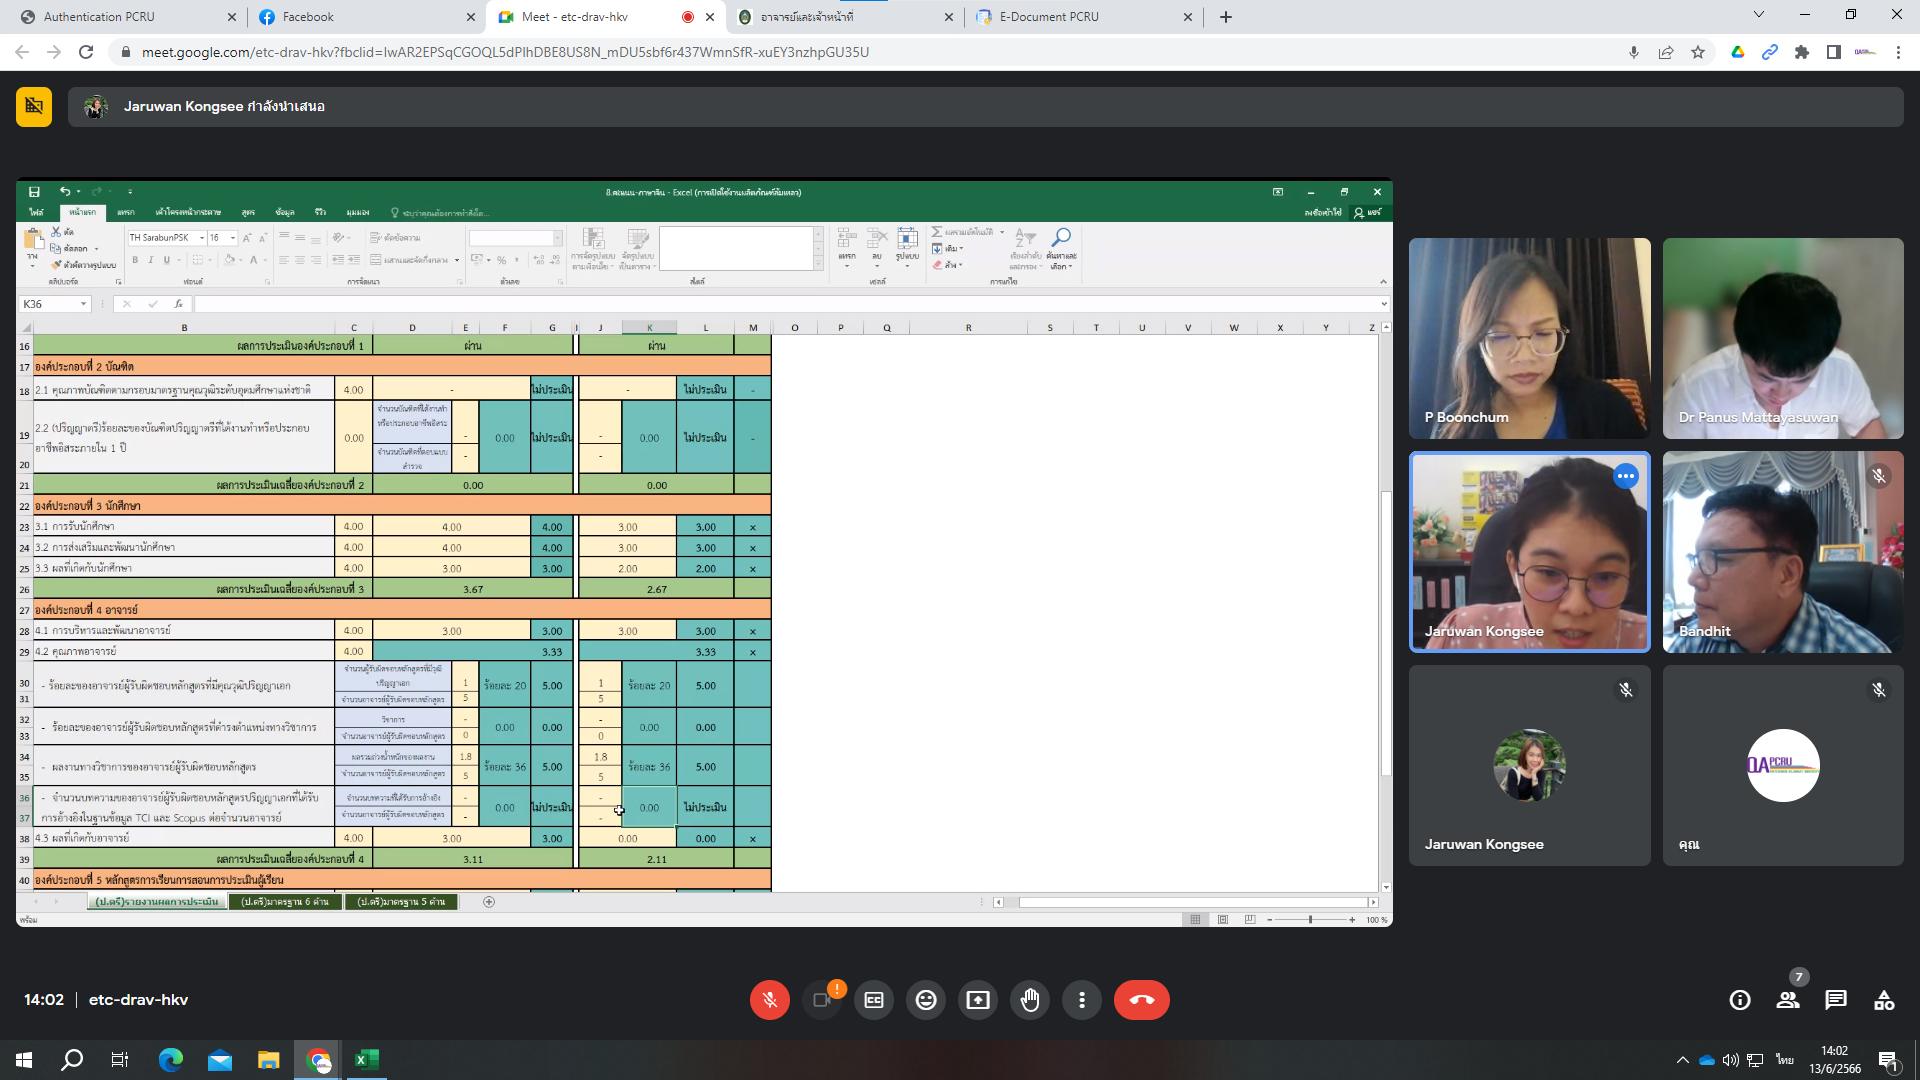The width and height of the screenshot is (1920, 1080).
Task: Show hidden system tray icons
Action: 1682,1060
